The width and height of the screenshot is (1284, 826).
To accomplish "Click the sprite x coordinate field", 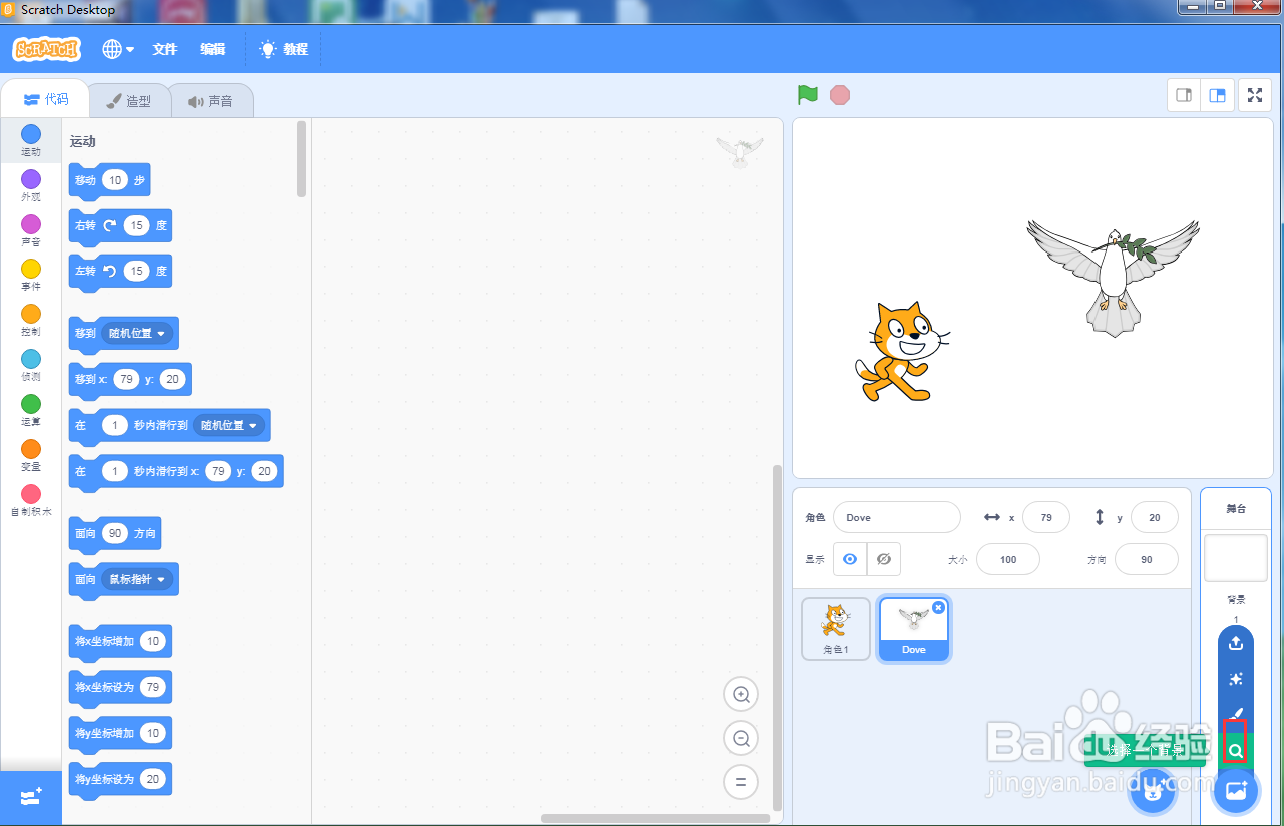I will point(1046,517).
